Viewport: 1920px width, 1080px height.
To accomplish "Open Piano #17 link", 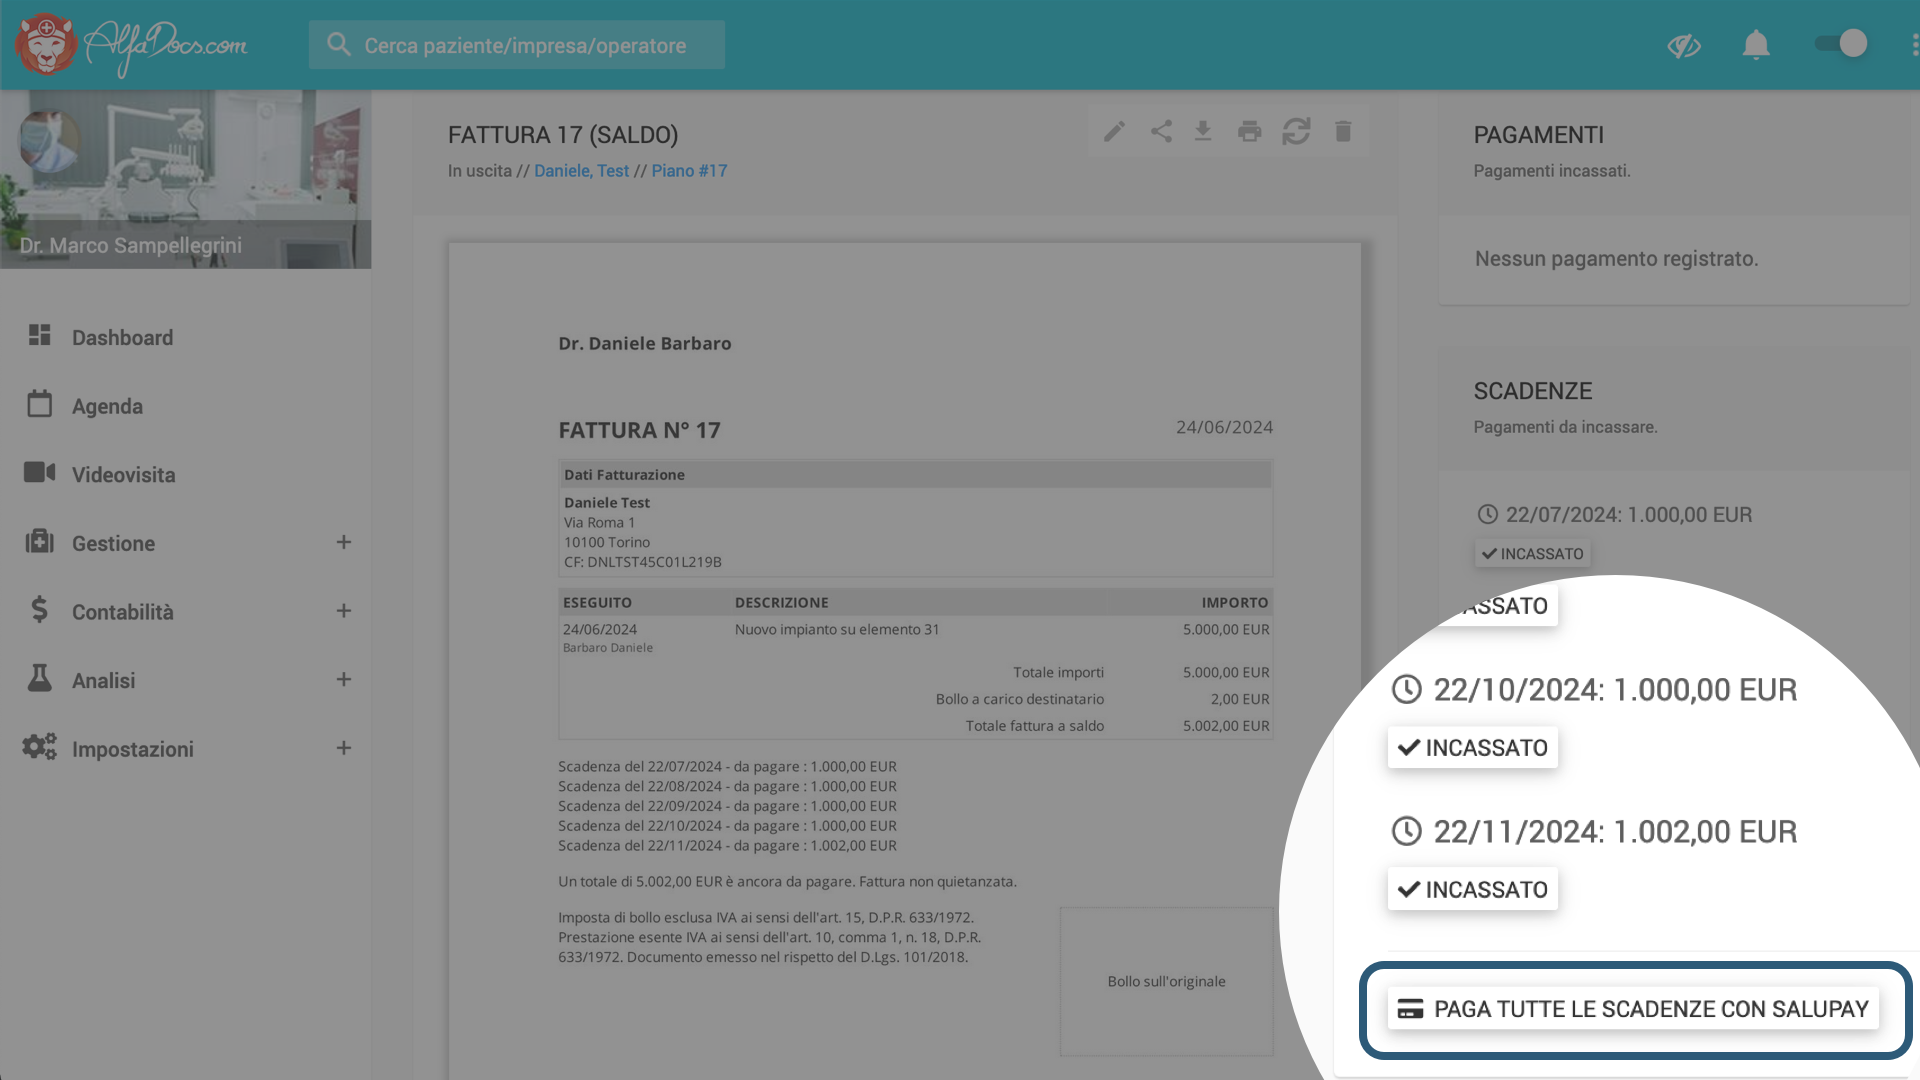I will 689,171.
